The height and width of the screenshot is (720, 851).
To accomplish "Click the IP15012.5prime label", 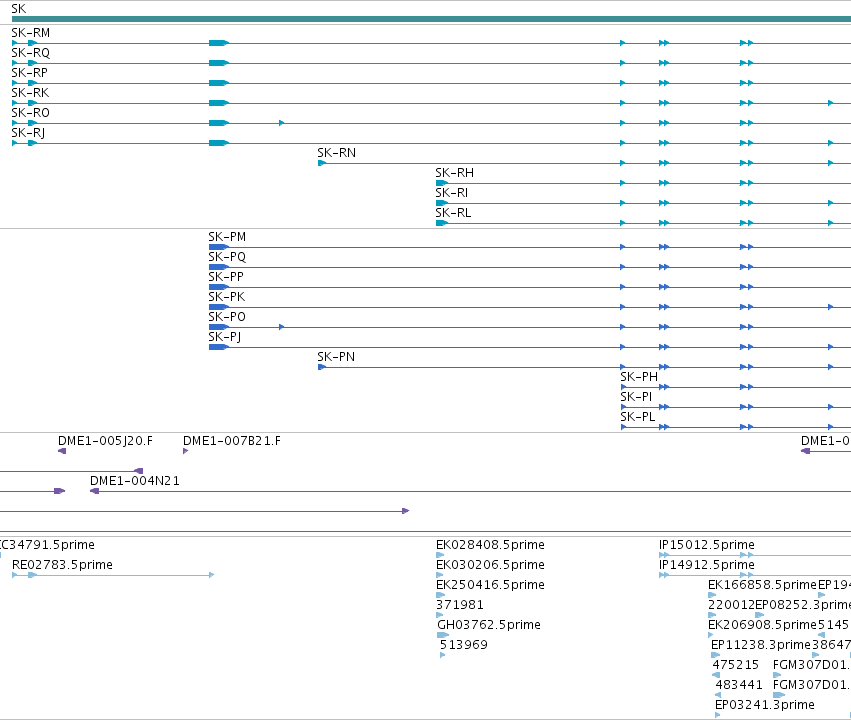I will (707, 545).
